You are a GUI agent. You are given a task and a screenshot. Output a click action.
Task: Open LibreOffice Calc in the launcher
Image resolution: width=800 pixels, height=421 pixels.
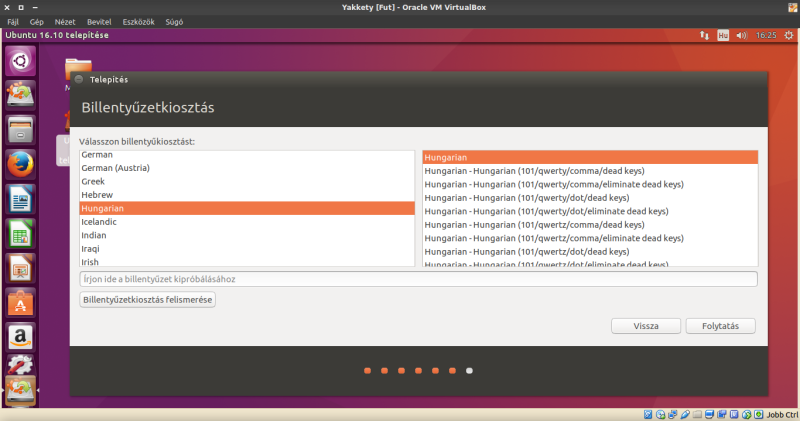pos(21,233)
